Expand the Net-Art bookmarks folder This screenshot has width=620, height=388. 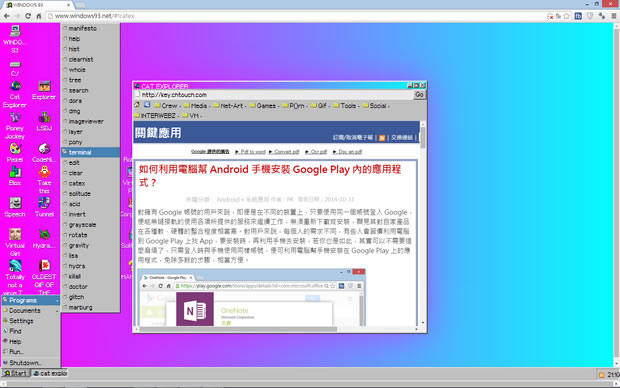[230, 106]
